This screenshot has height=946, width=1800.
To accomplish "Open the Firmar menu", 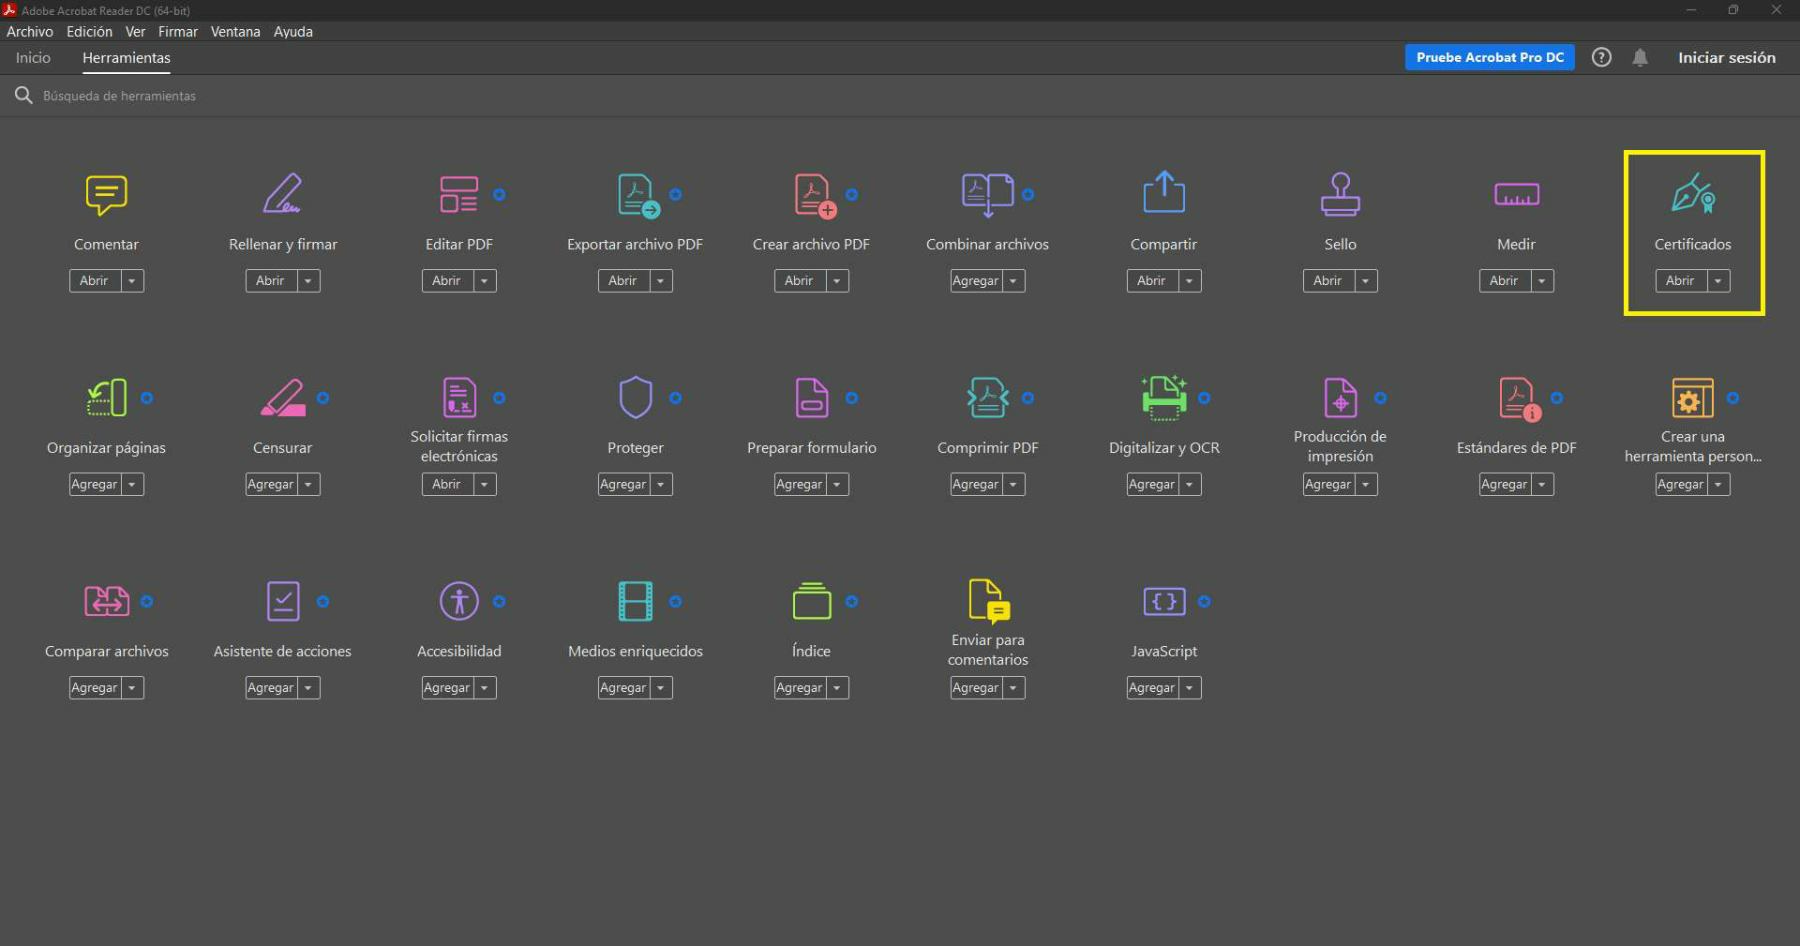I will click(x=178, y=32).
